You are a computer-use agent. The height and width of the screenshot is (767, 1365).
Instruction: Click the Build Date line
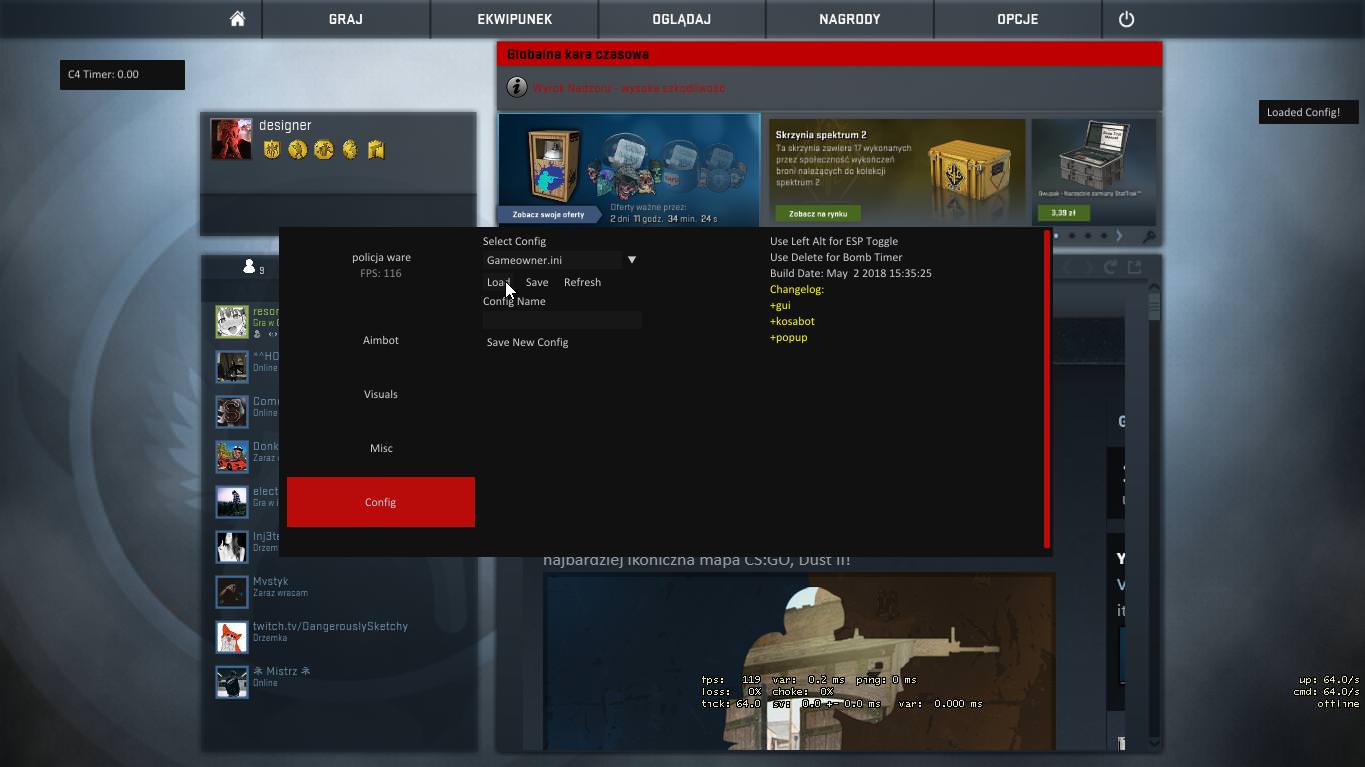click(x=851, y=273)
